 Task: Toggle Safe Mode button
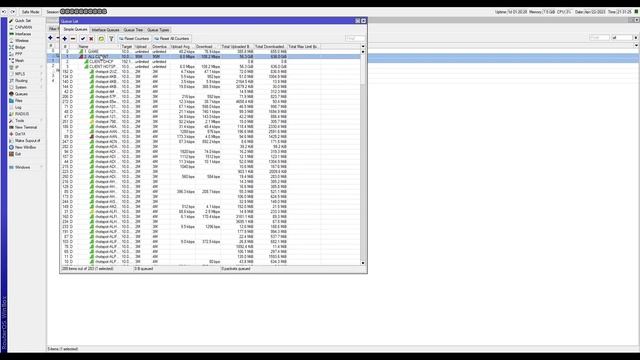pyautogui.click(x=30, y=12)
